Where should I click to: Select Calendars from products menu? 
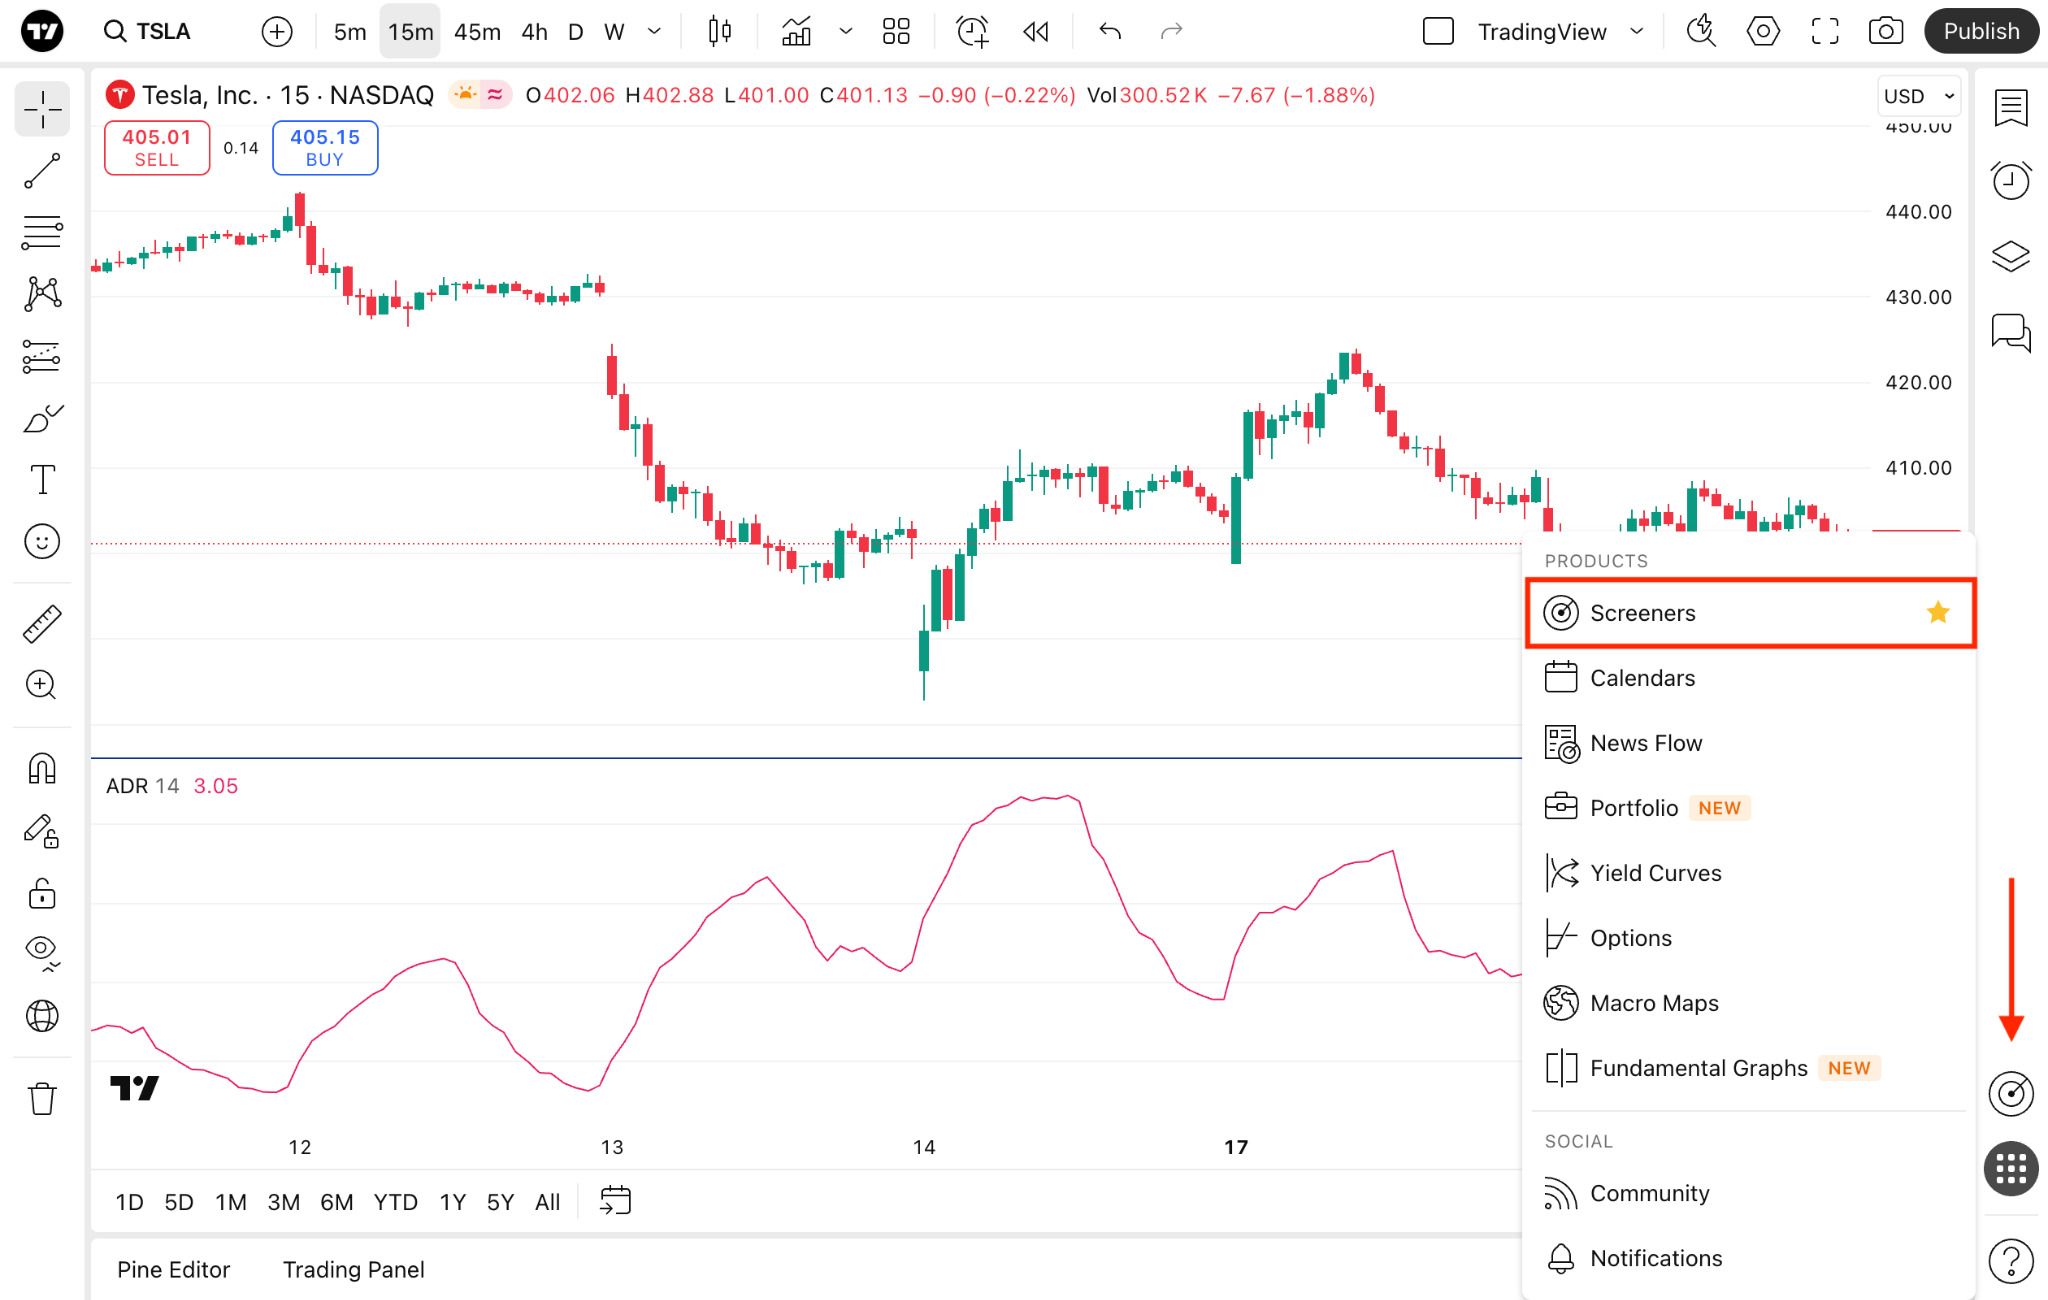[1642, 678]
